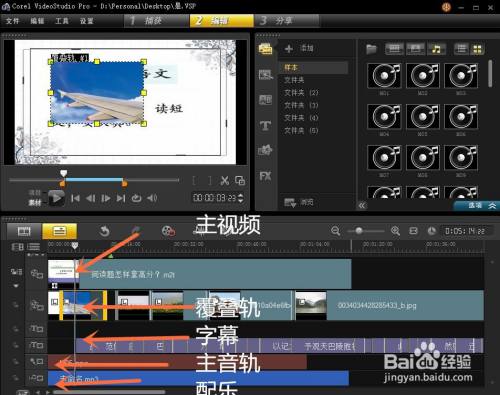The width and height of the screenshot is (500, 395).
Task: Toggle showing videos in library
Action: (x=394, y=49)
